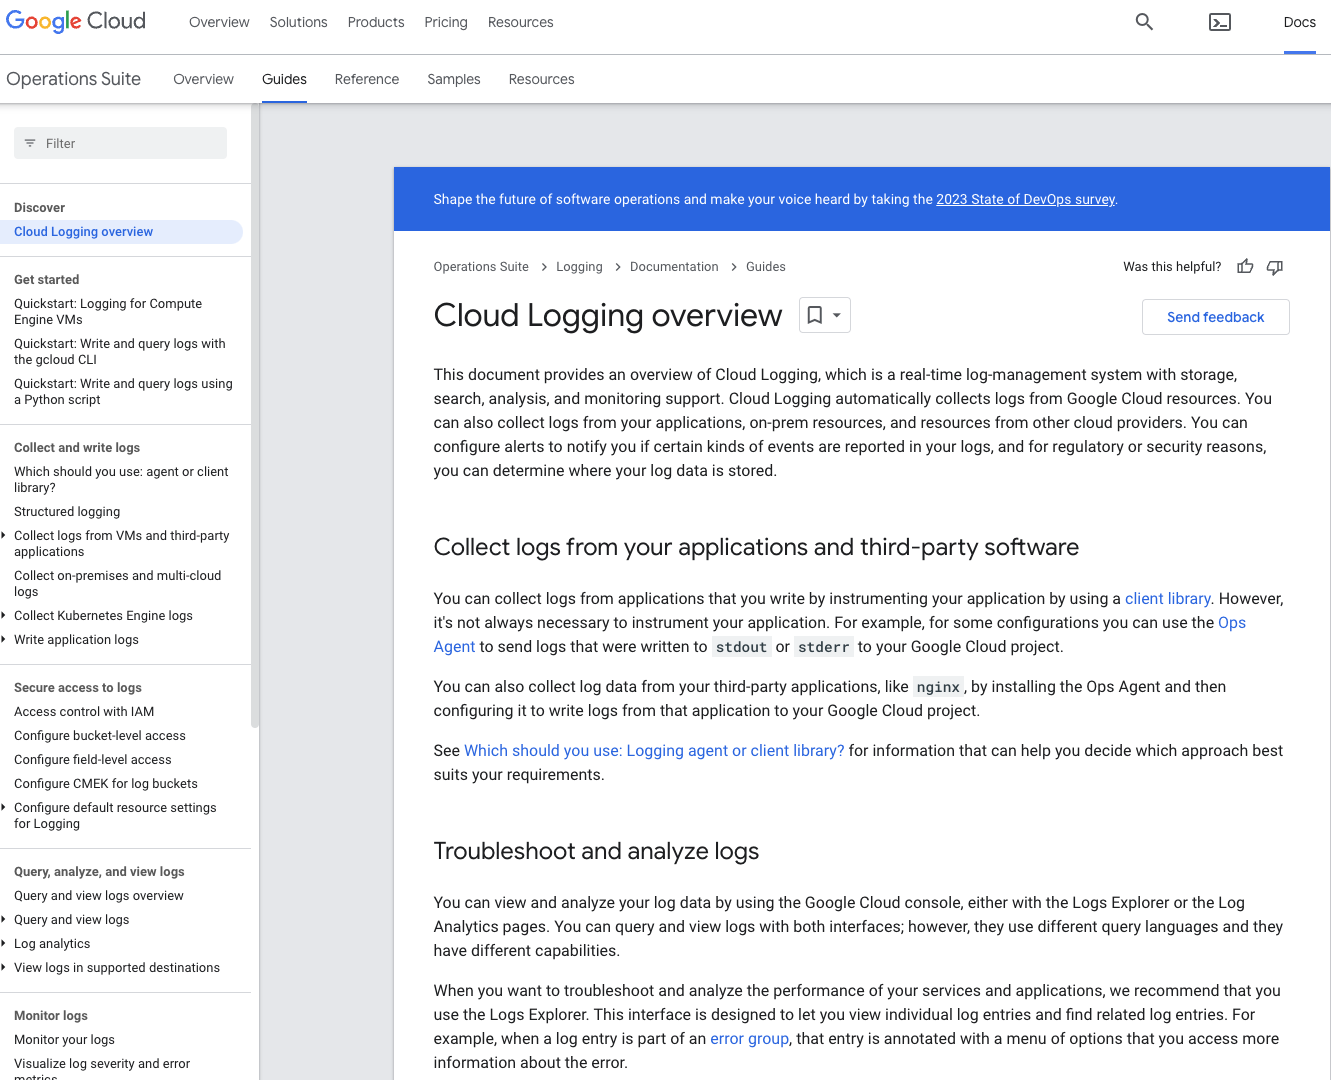Open the Ops Agent link
This screenshot has width=1331, height=1080.
click(x=1232, y=622)
